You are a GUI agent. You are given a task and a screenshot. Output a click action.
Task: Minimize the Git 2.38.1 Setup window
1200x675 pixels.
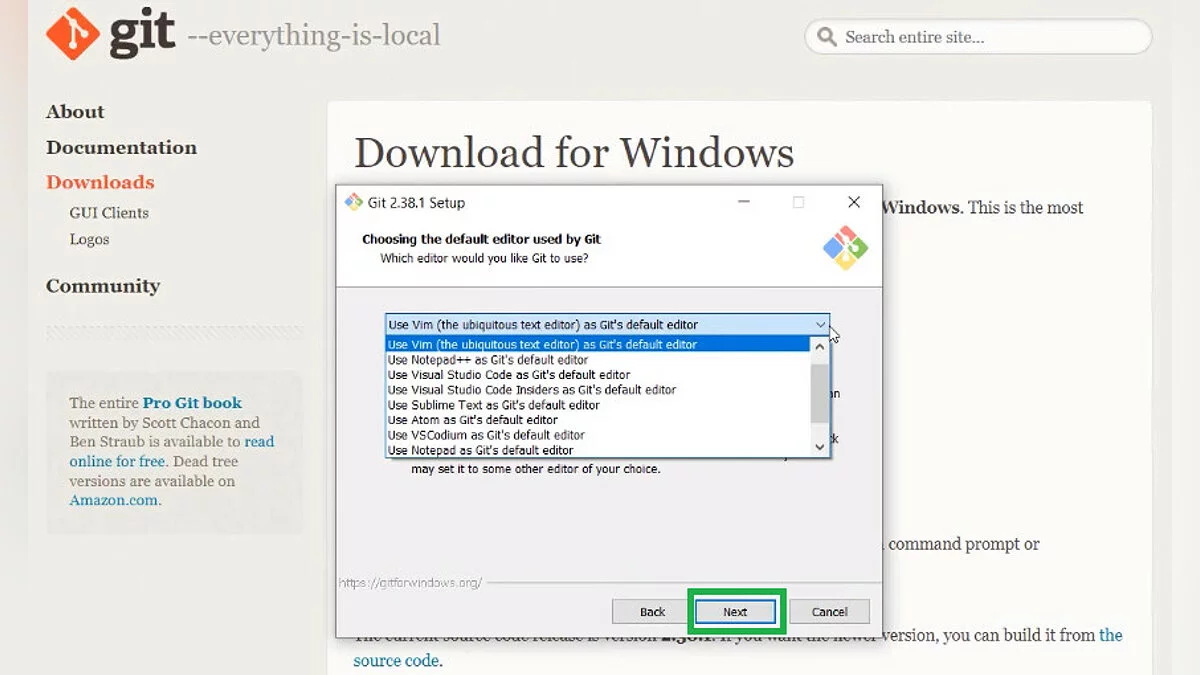coord(744,202)
